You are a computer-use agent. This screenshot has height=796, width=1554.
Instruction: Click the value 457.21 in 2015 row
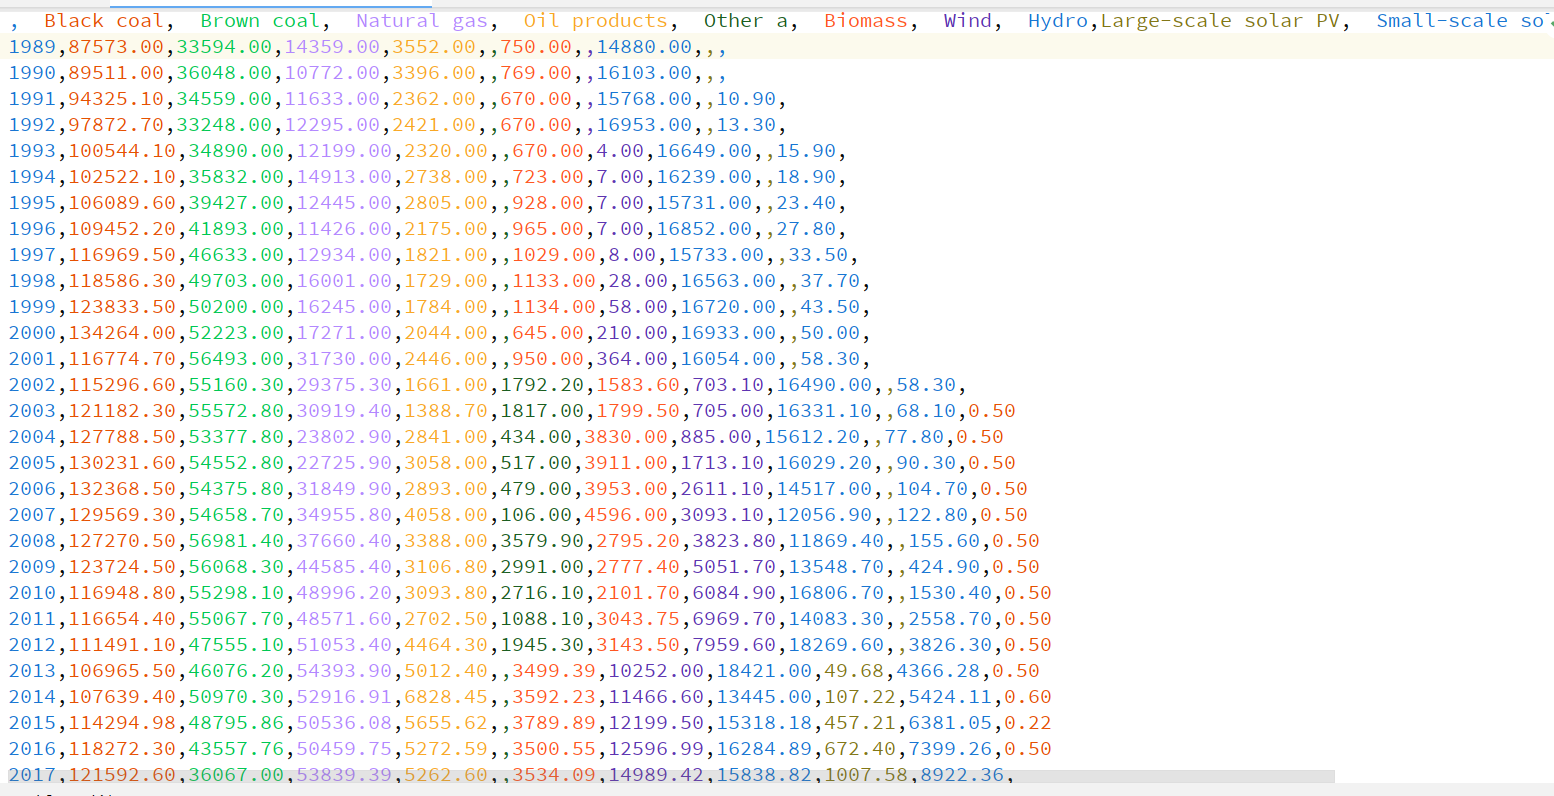pyautogui.click(x=860, y=723)
